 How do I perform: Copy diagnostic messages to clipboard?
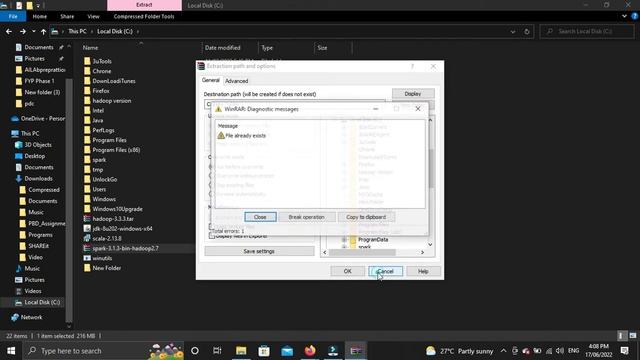pos(366,217)
